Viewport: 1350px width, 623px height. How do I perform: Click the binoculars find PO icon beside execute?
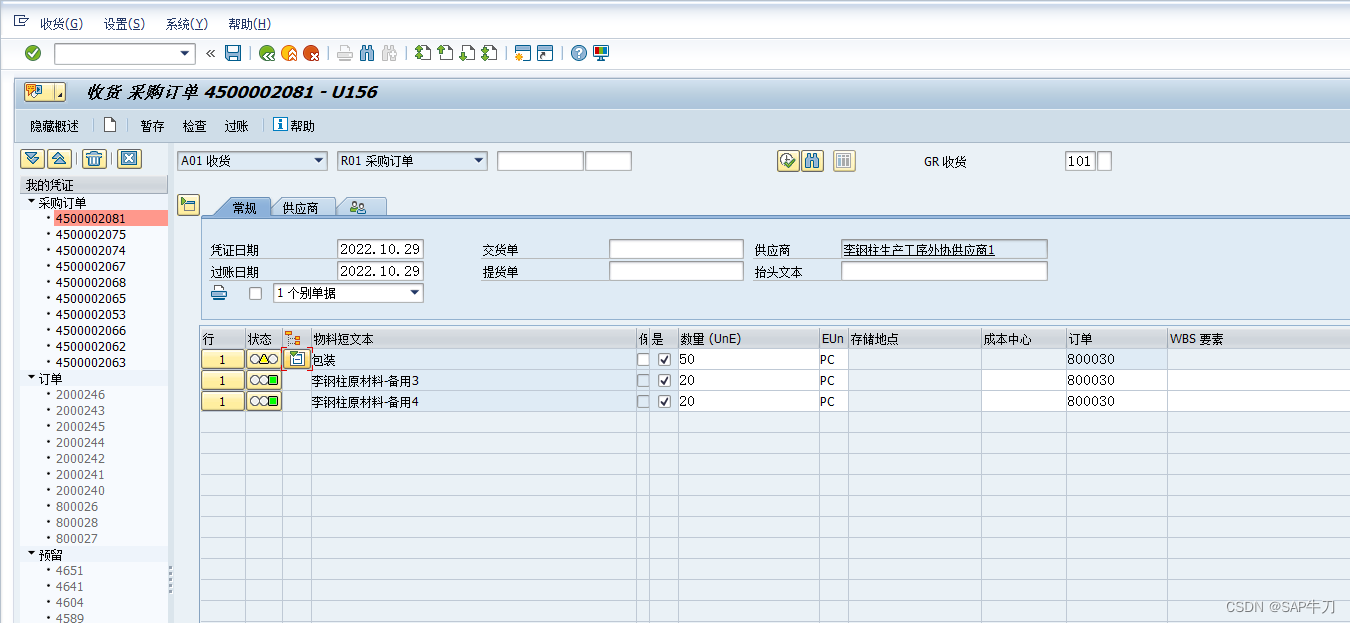click(812, 161)
